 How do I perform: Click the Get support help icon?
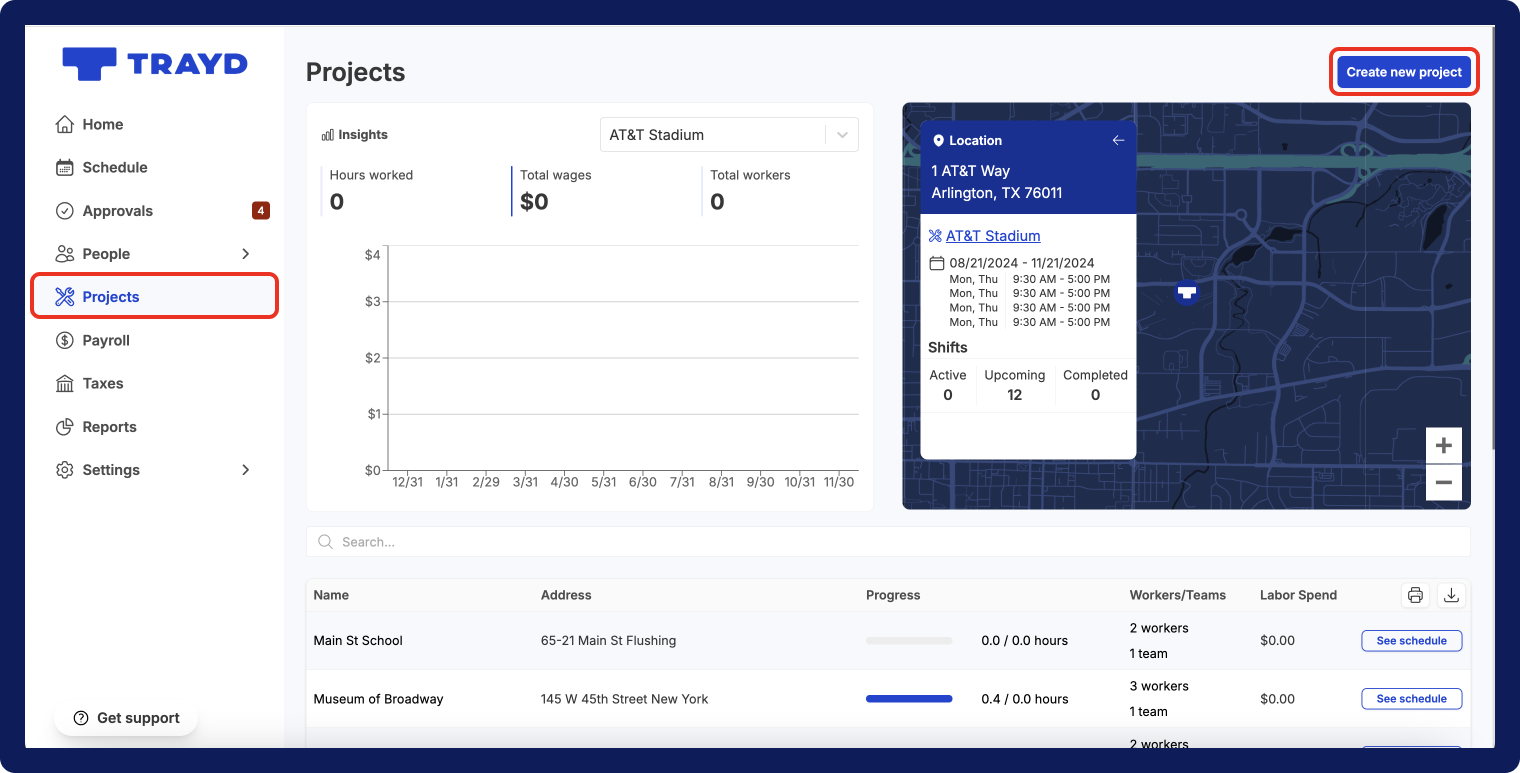[x=81, y=718]
